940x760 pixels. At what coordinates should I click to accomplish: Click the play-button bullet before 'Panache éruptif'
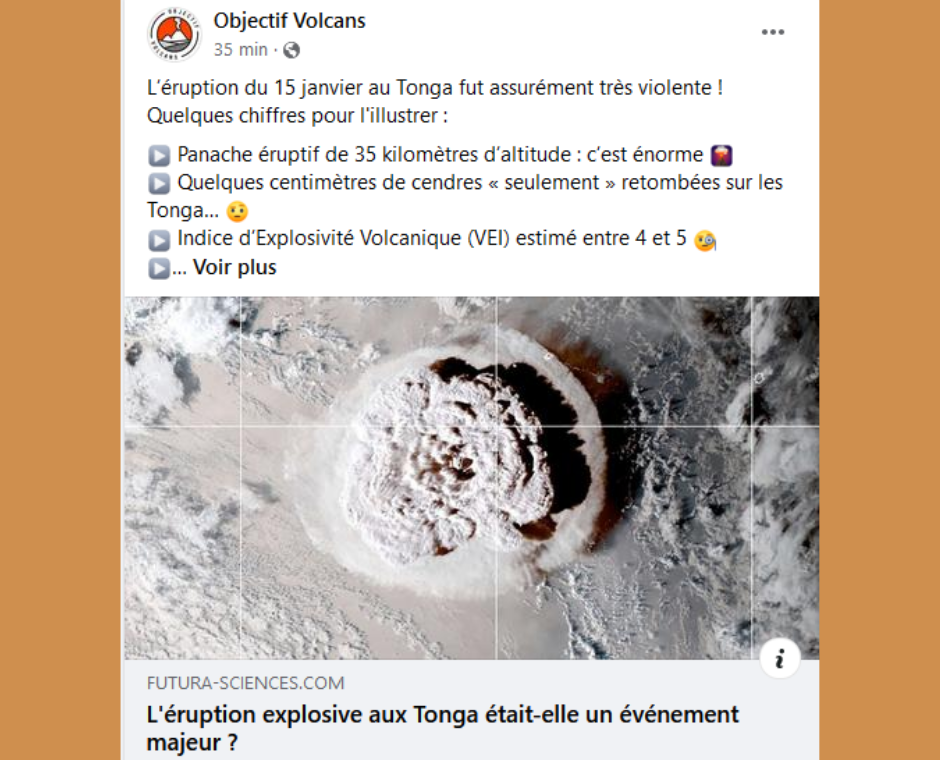coord(159,156)
